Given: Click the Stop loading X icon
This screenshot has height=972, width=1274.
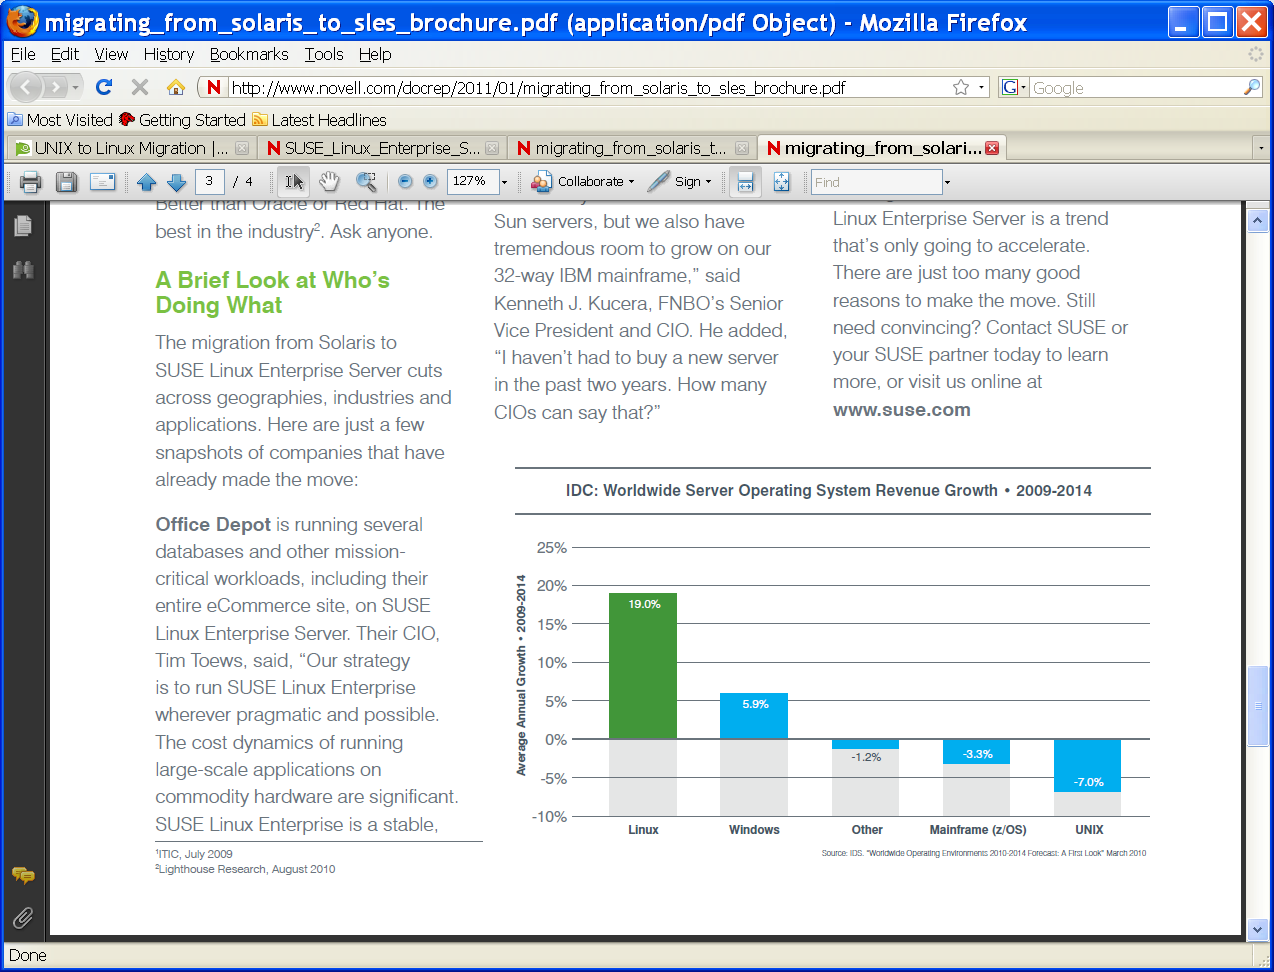Looking at the screenshot, I should tap(140, 87).
